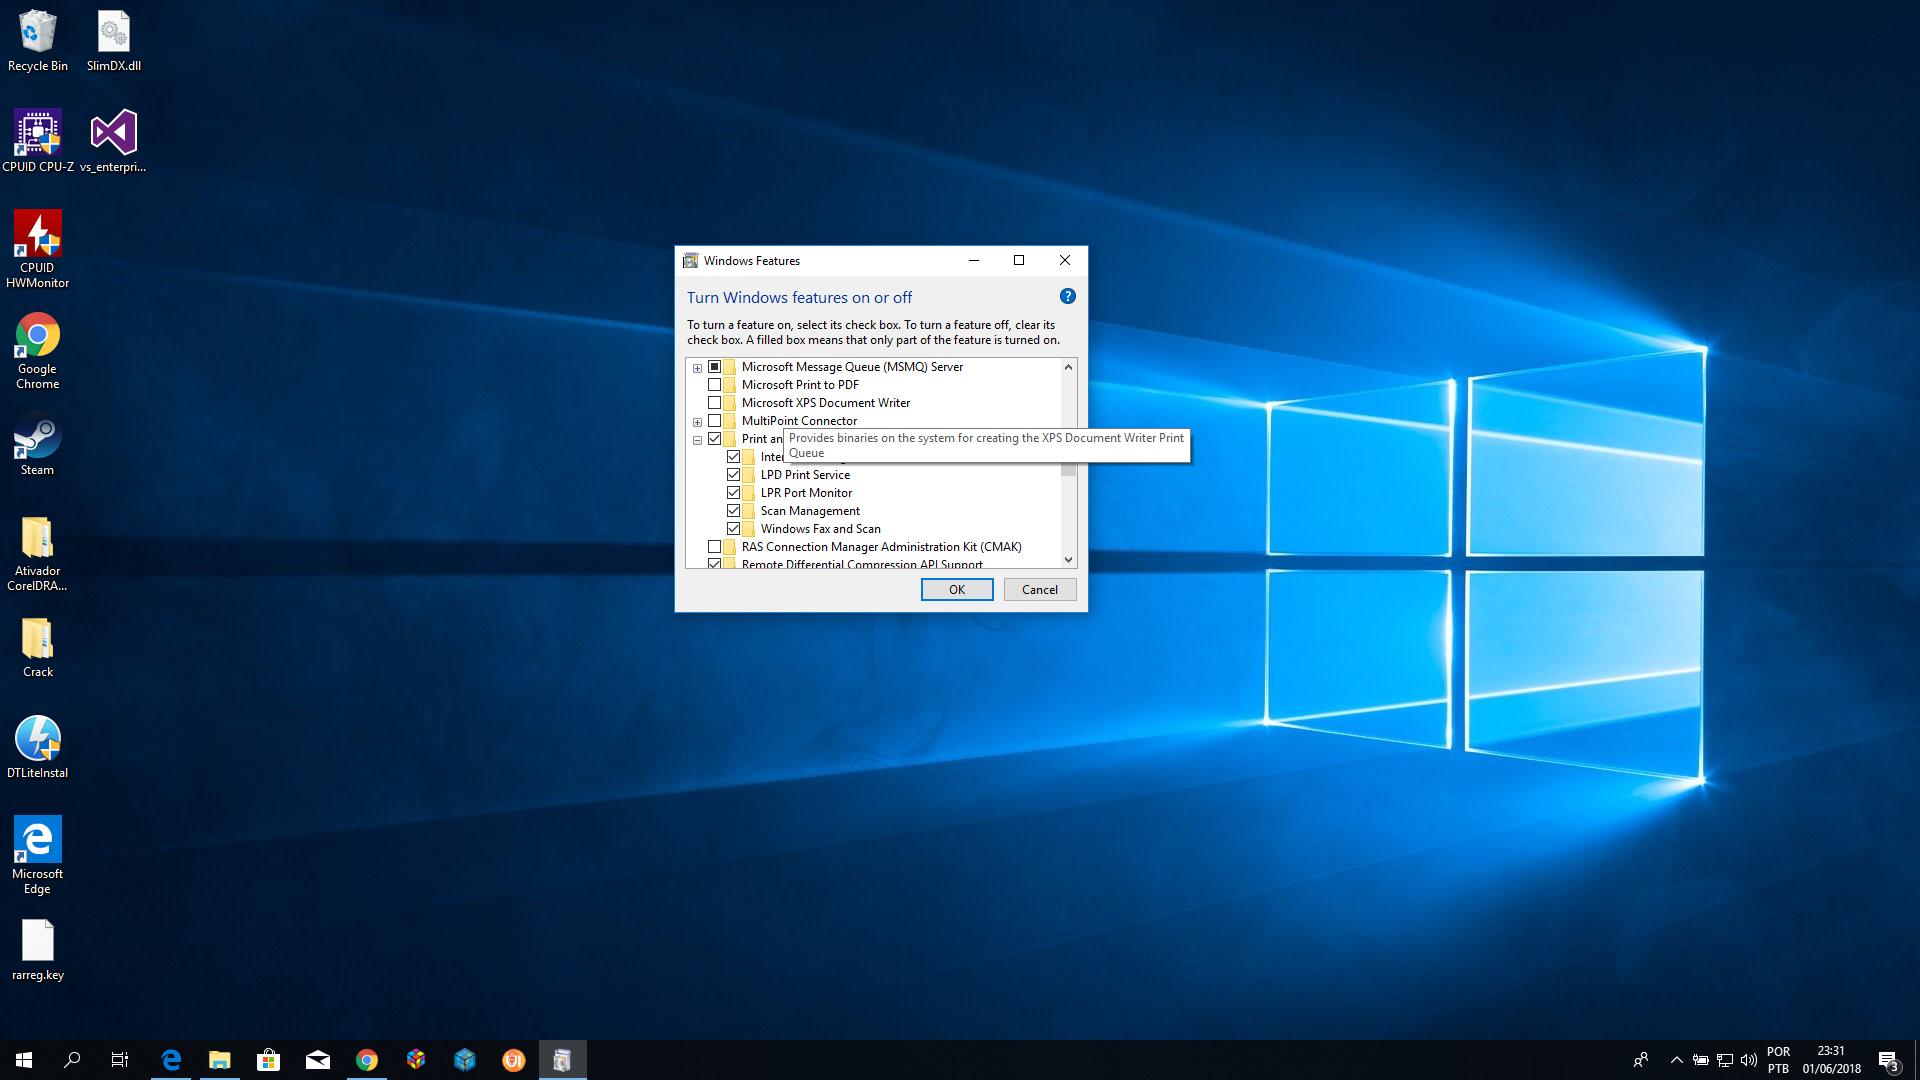This screenshot has height=1080, width=1920.
Task: Confirm changes with the OK button
Action: pyautogui.click(x=957, y=590)
